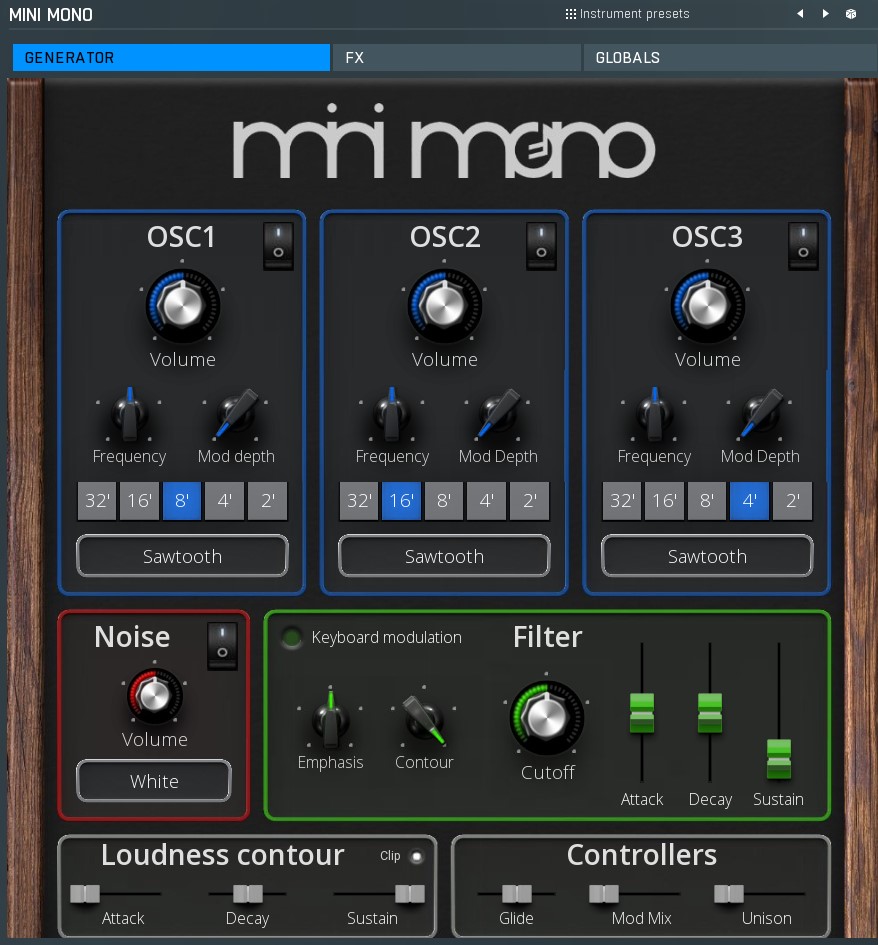
Task: Click the Loudness contour Decay slider handle
Action: pyautogui.click(x=248, y=894)
